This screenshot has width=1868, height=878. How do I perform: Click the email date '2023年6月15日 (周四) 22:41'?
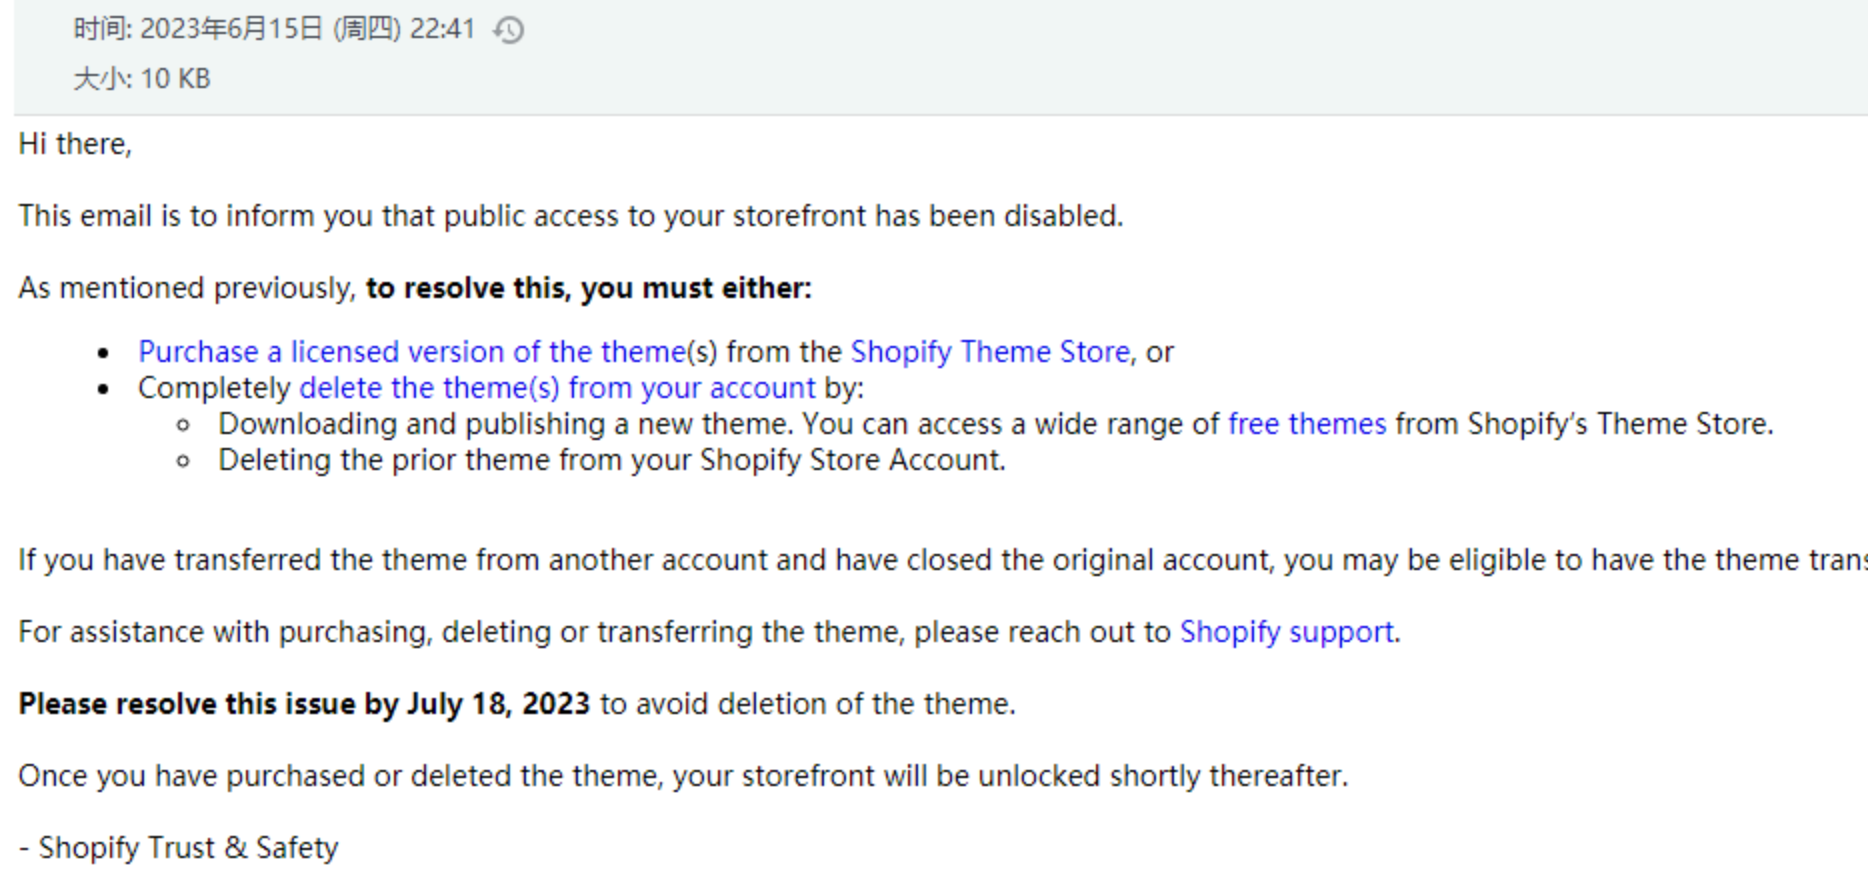point(307,29)
